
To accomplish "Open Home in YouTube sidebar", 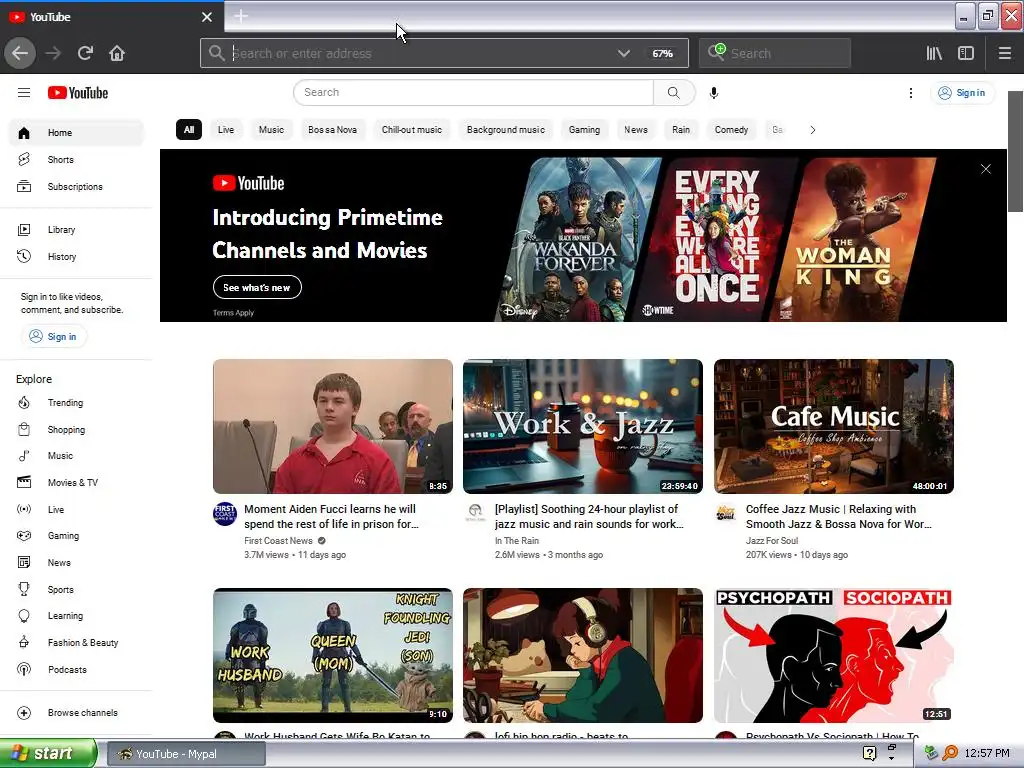I will click(x=76, y=133).
